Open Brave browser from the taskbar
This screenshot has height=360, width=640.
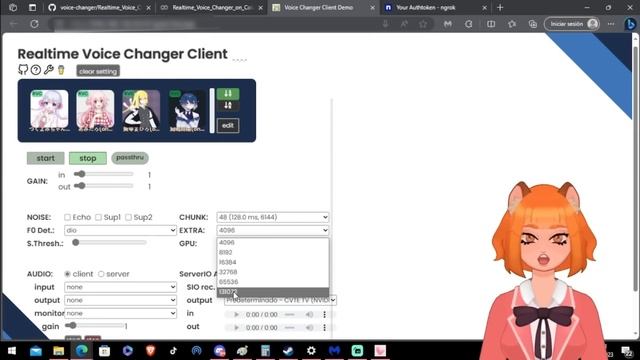point(151,351)
